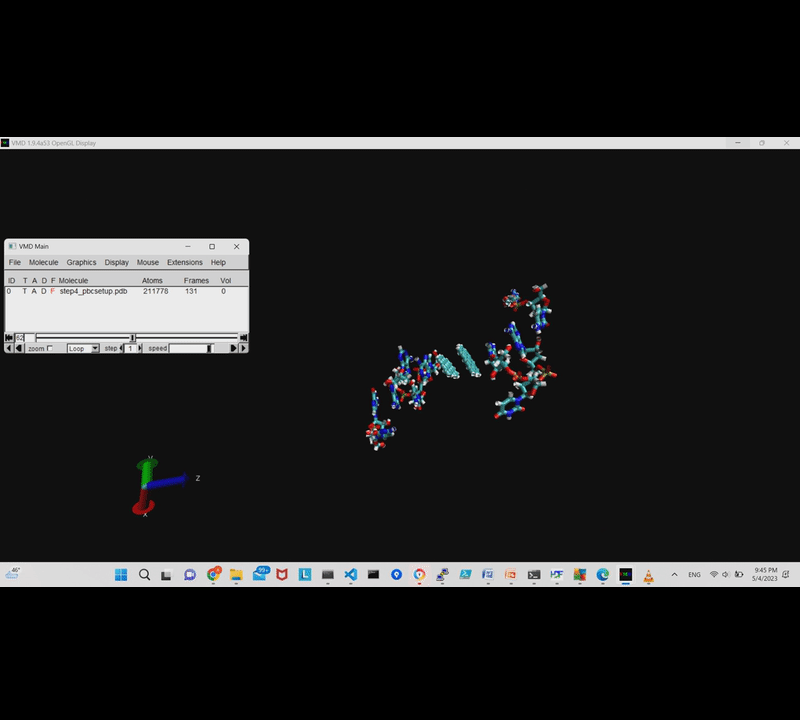
Task: Play the trajectory animation forward
Action: pyautogui.click(x=232, y=348)
